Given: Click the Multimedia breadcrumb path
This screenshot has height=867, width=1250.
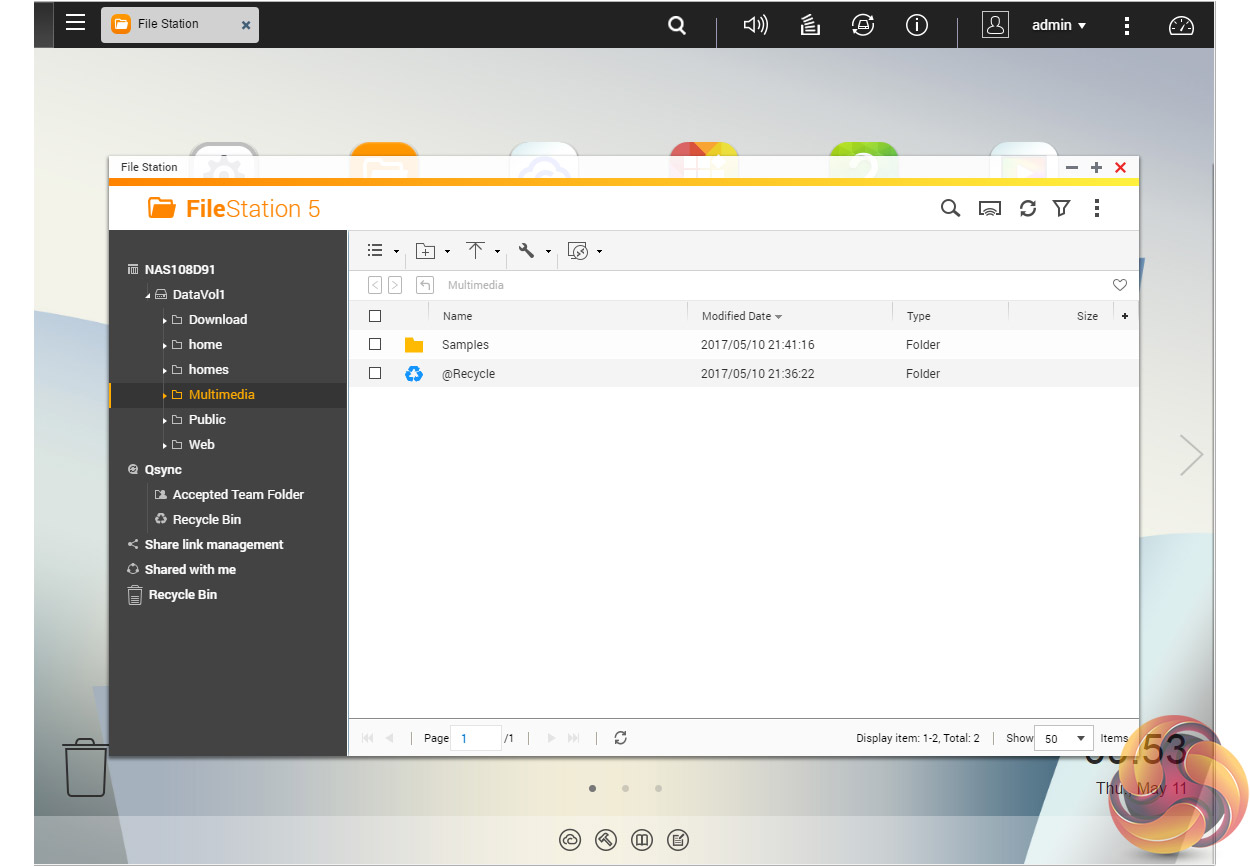Looking at the screenshot, I should [x=475, y=285].
